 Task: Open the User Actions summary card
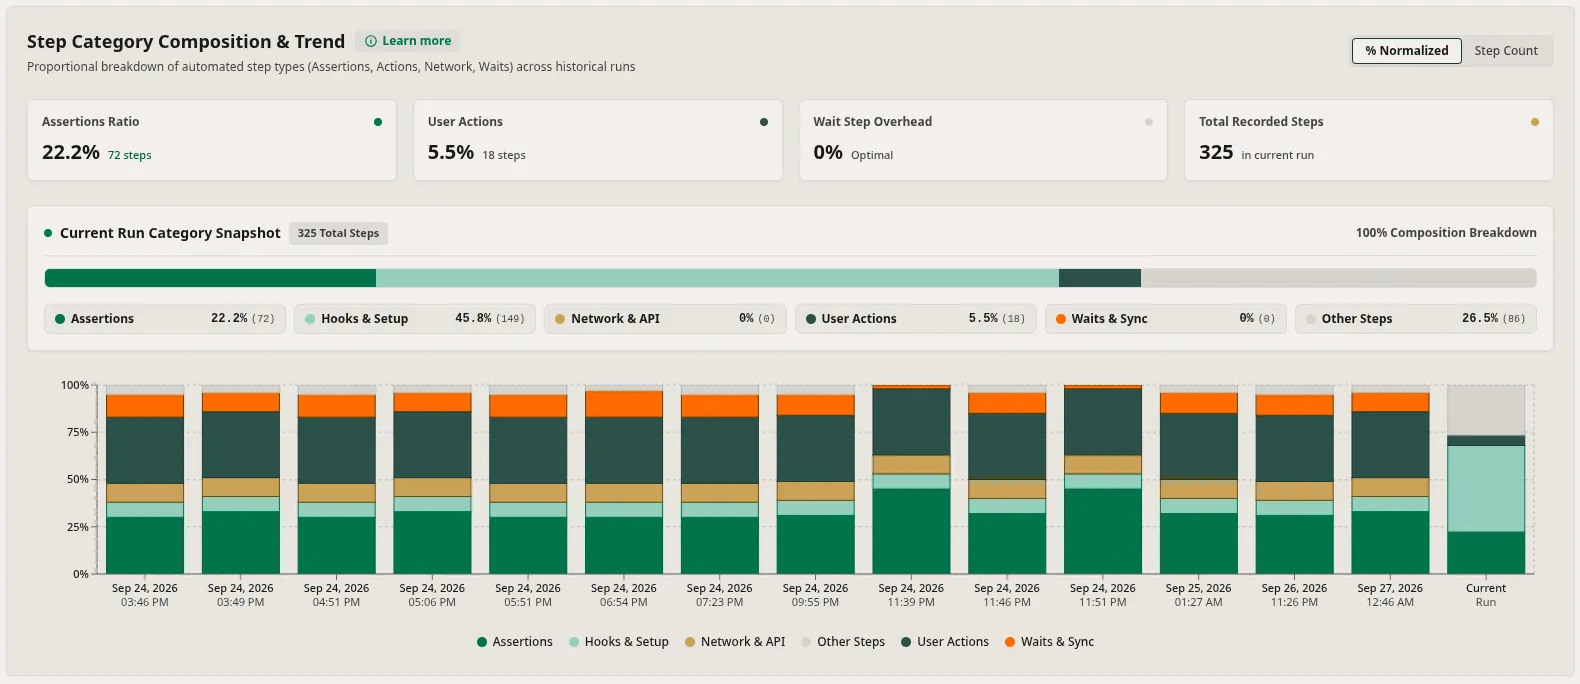coord(598,140)
